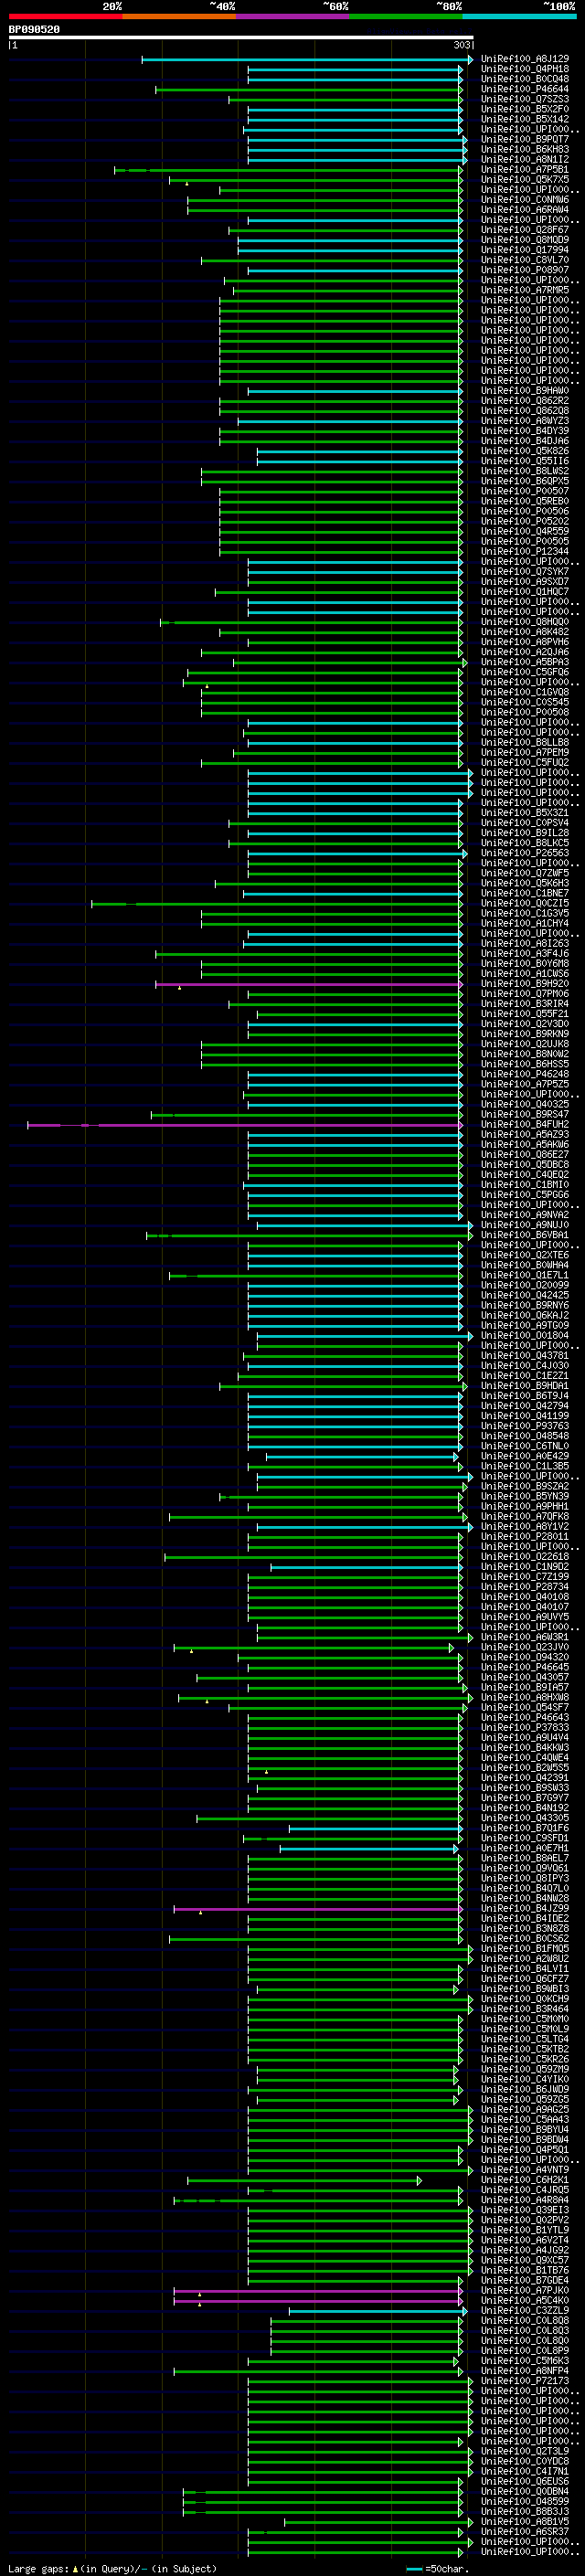
Task: Click label UniRef100_P00507
Action: point(525,491)
